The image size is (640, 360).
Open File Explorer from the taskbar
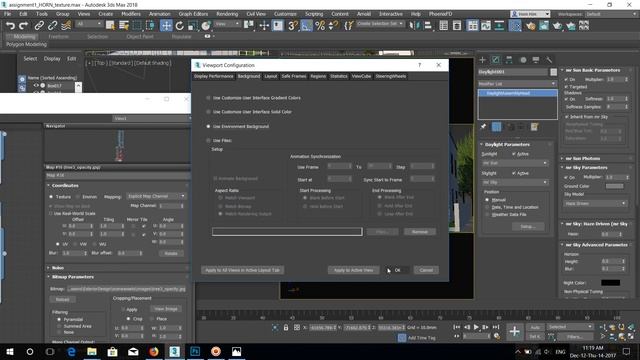pos(92,351)
